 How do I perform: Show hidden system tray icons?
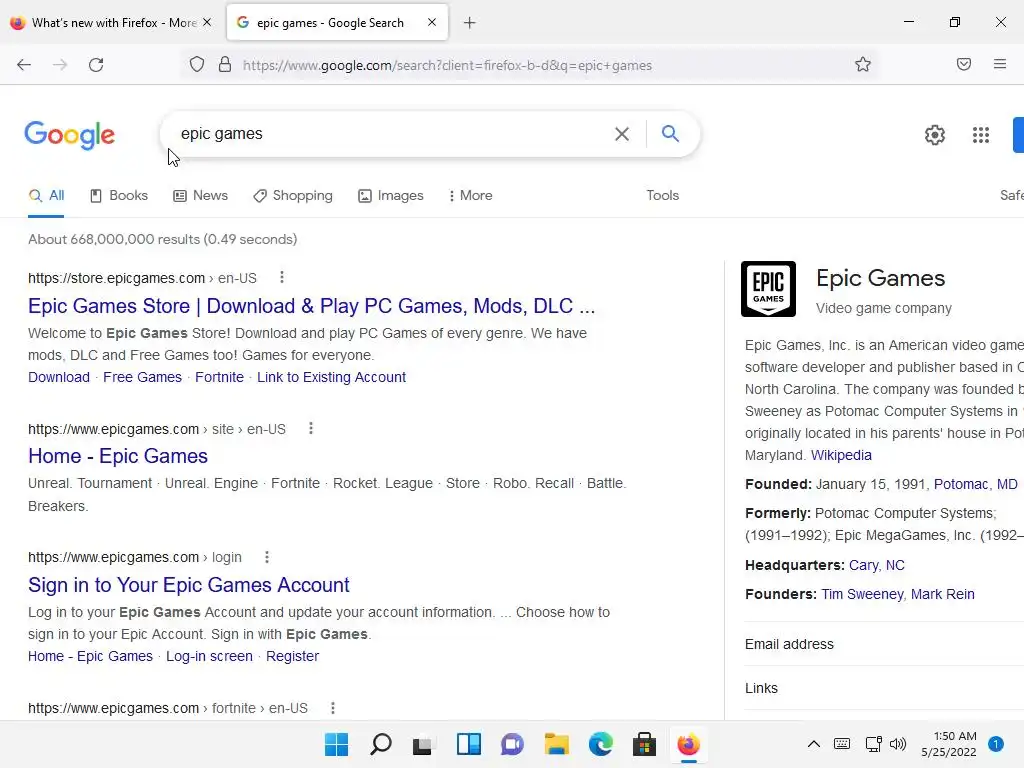814,744
